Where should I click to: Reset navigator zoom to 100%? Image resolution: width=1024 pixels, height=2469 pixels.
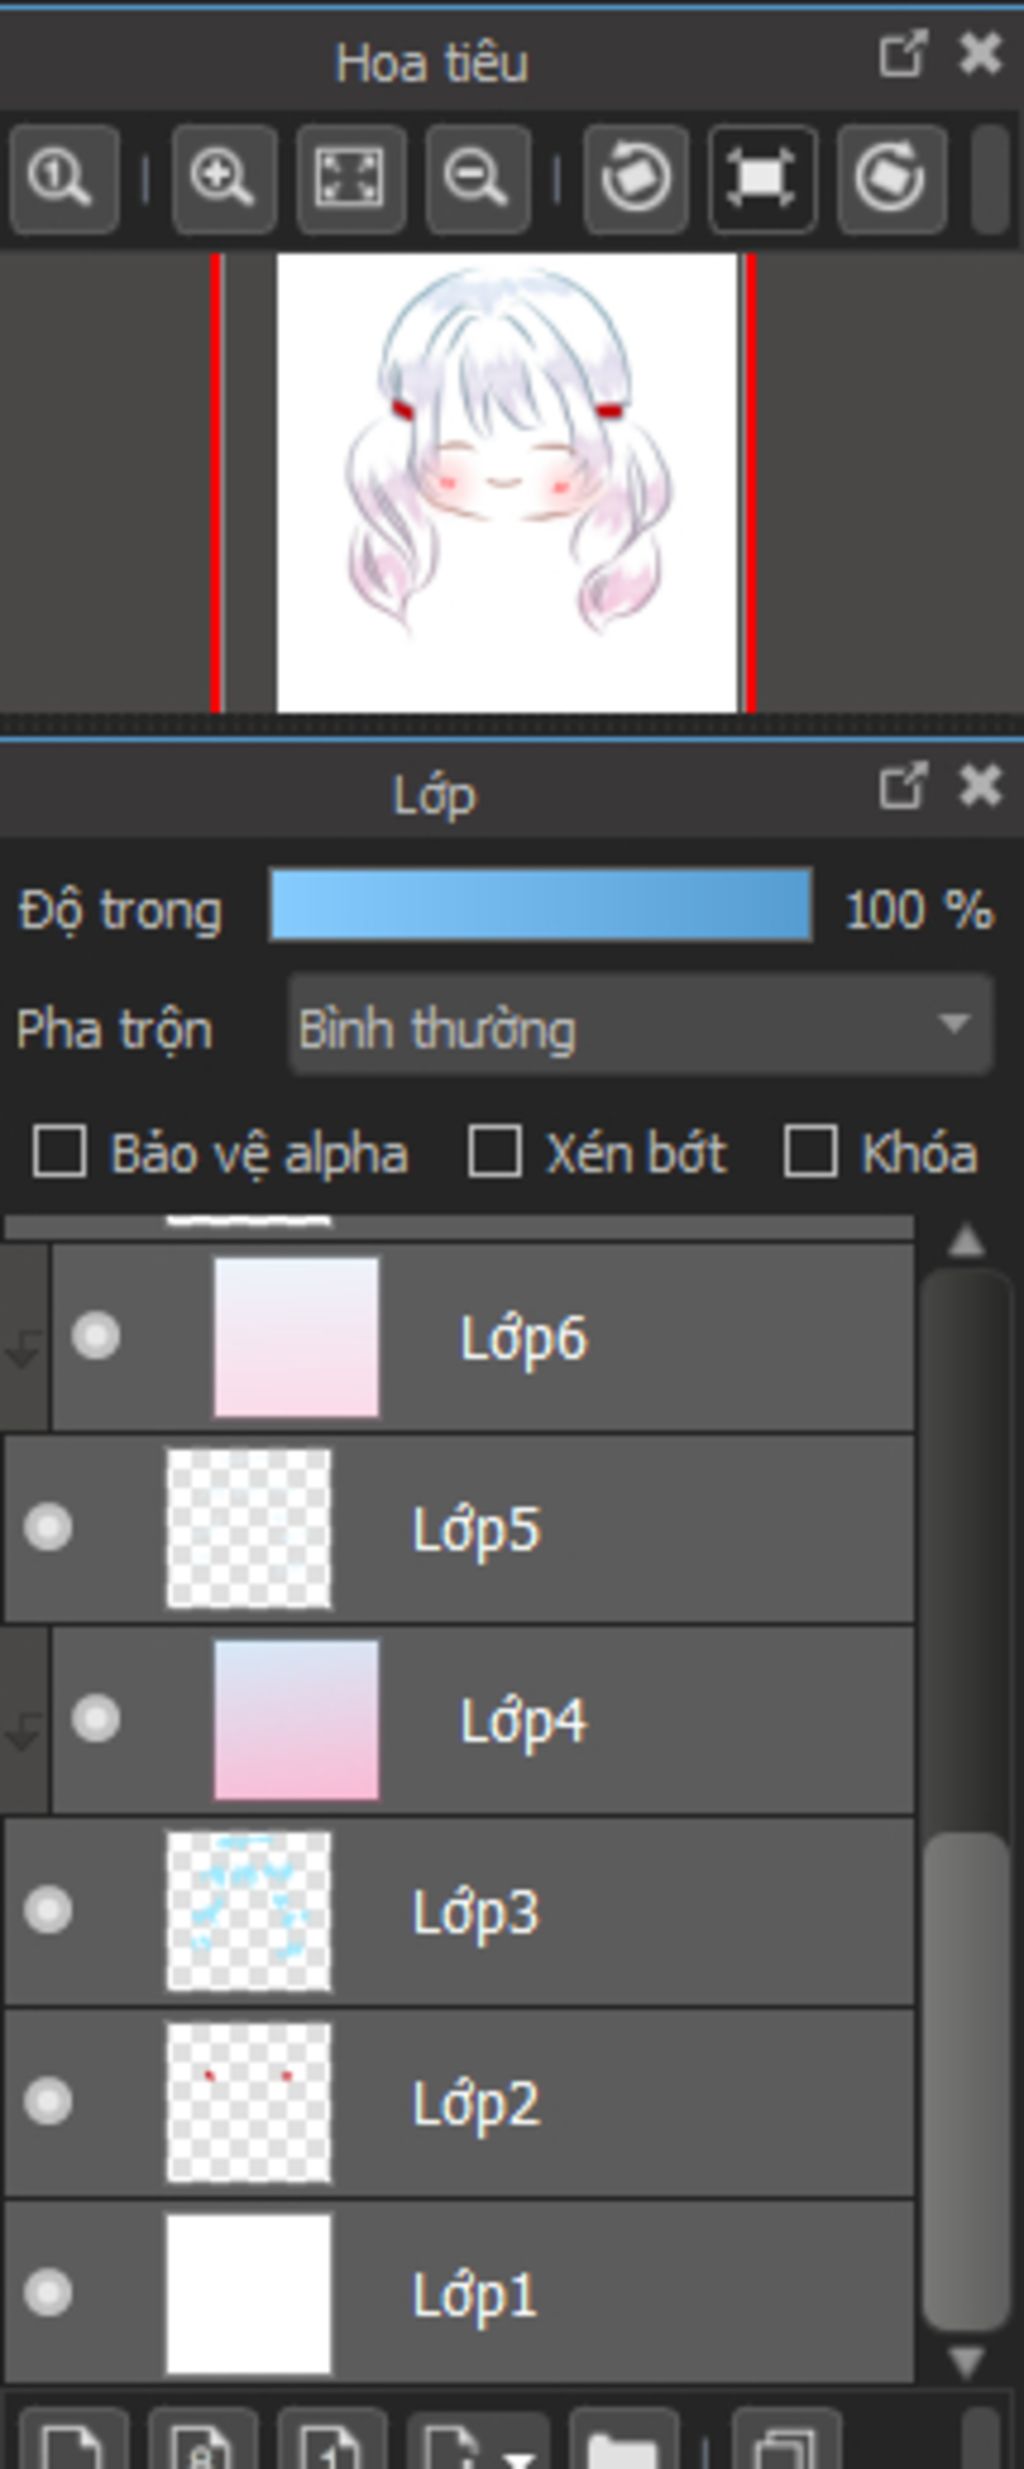(x=64, y=178)
